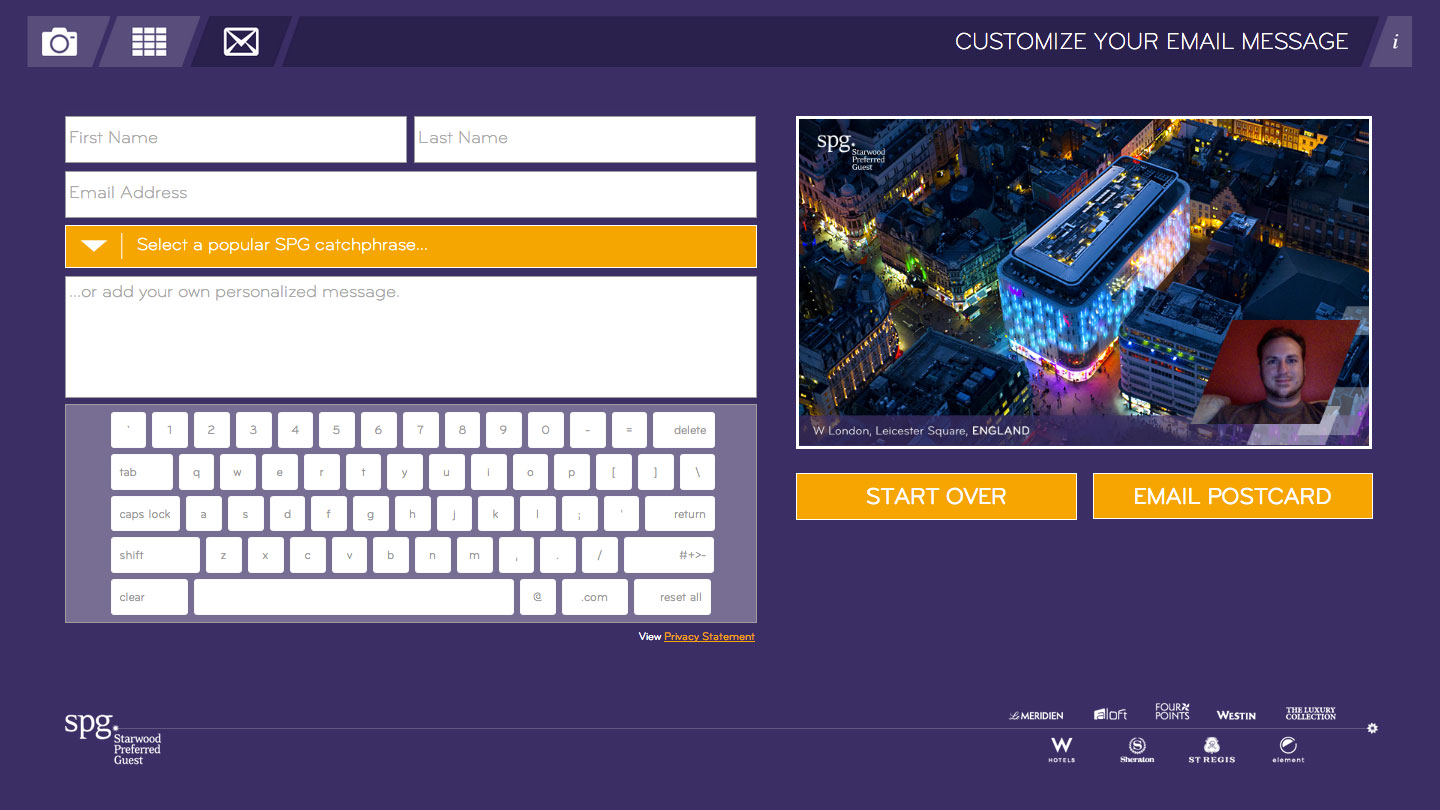Focus the Email Address field

(x=410, y=194)
